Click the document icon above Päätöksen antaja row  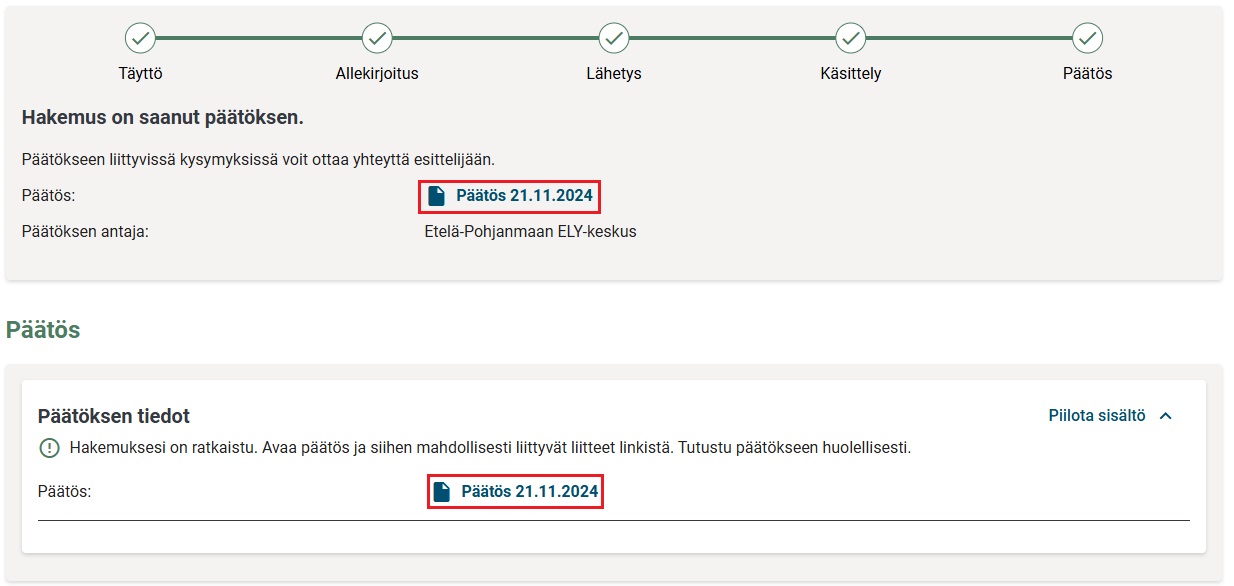[436, 196]
